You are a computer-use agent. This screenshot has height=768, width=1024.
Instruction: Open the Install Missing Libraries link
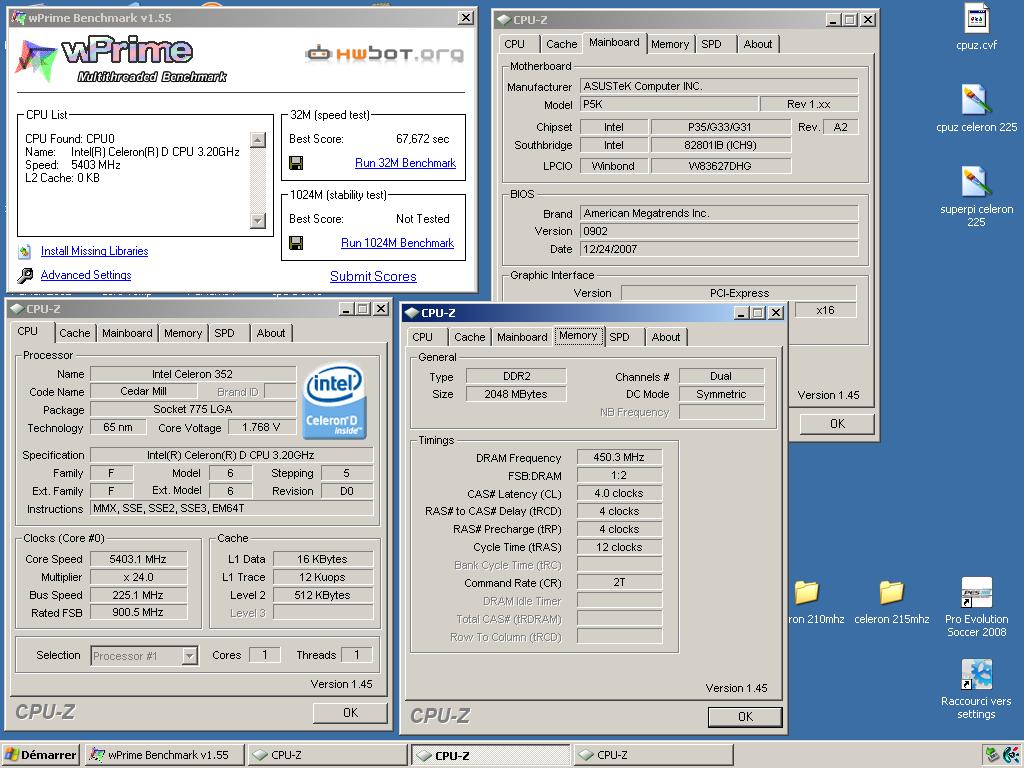click(x=95, y=251)
